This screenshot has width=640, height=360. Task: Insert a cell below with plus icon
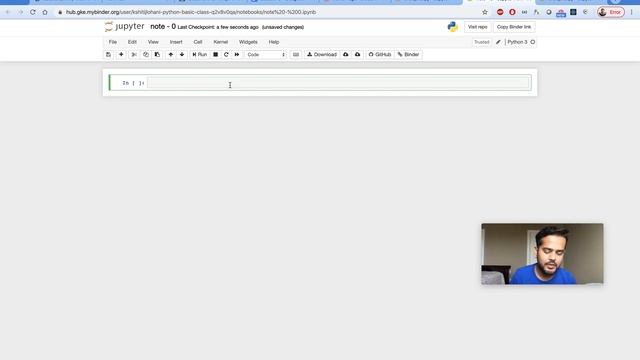point(121,54)
